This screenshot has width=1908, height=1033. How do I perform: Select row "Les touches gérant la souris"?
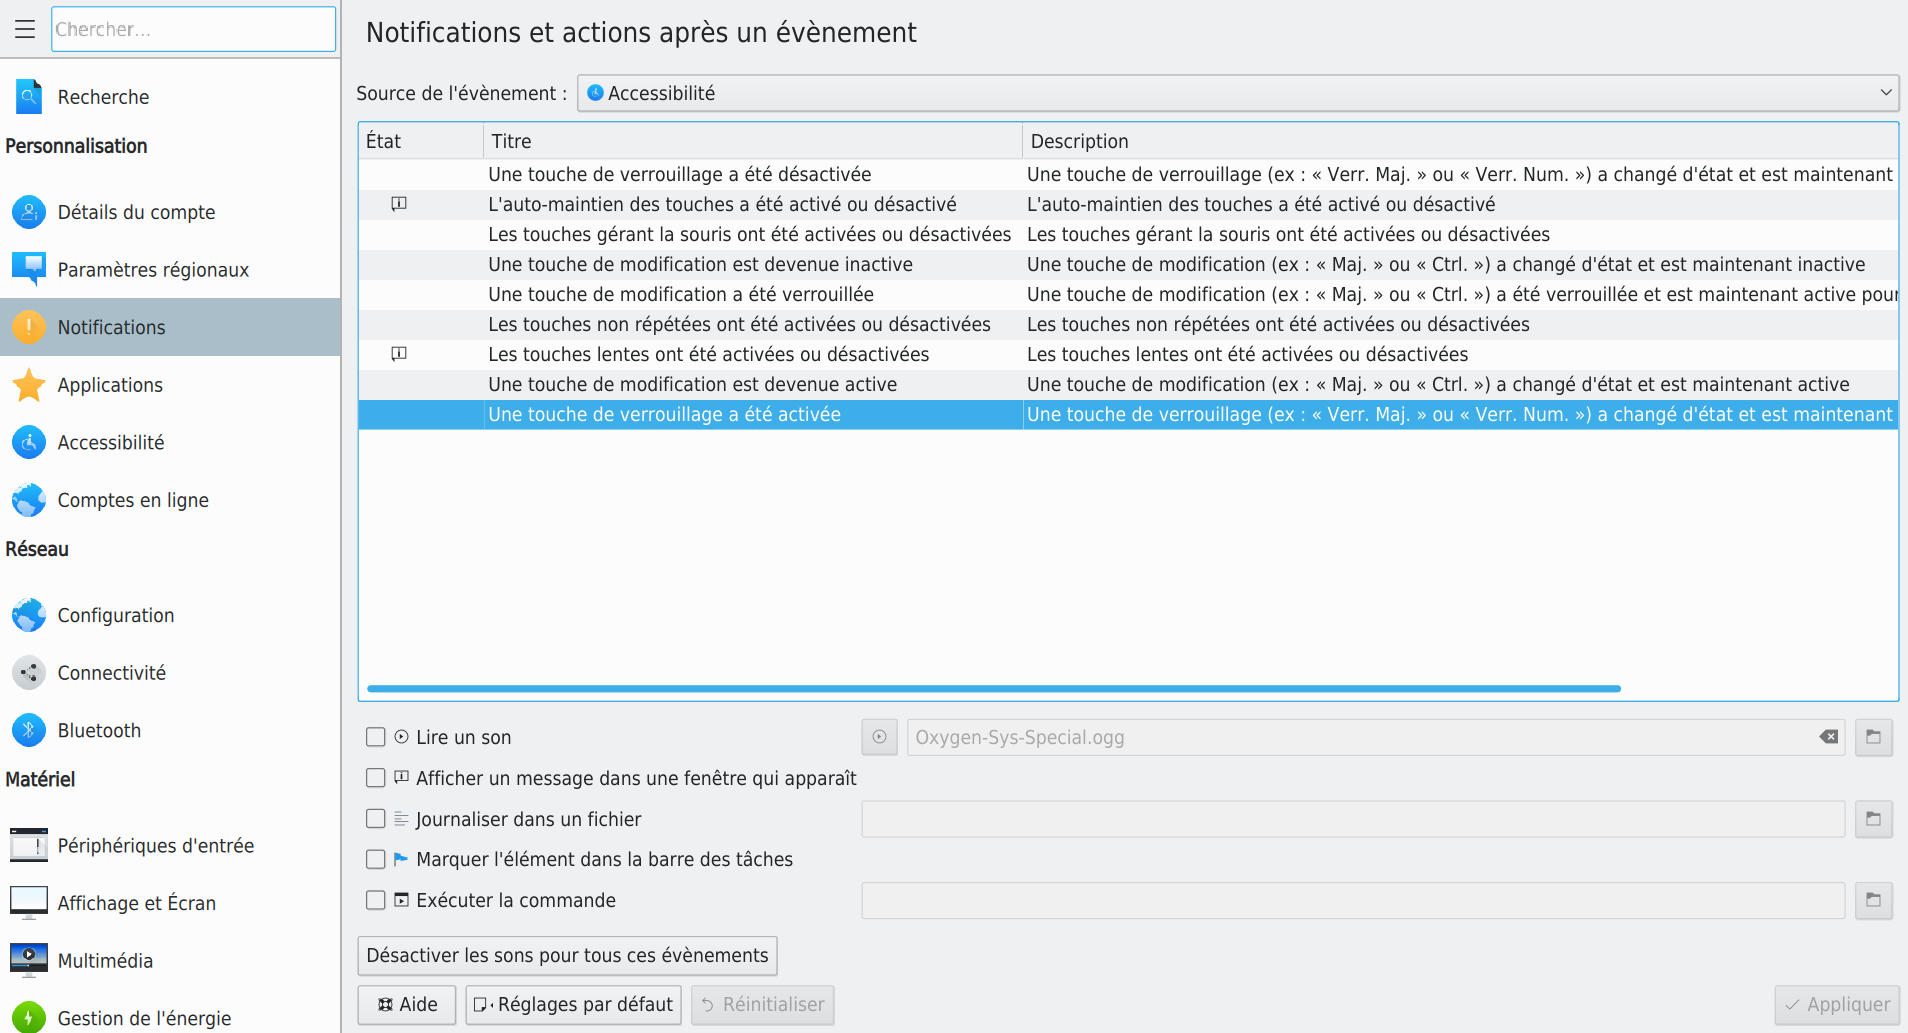tap(1128, 234)
